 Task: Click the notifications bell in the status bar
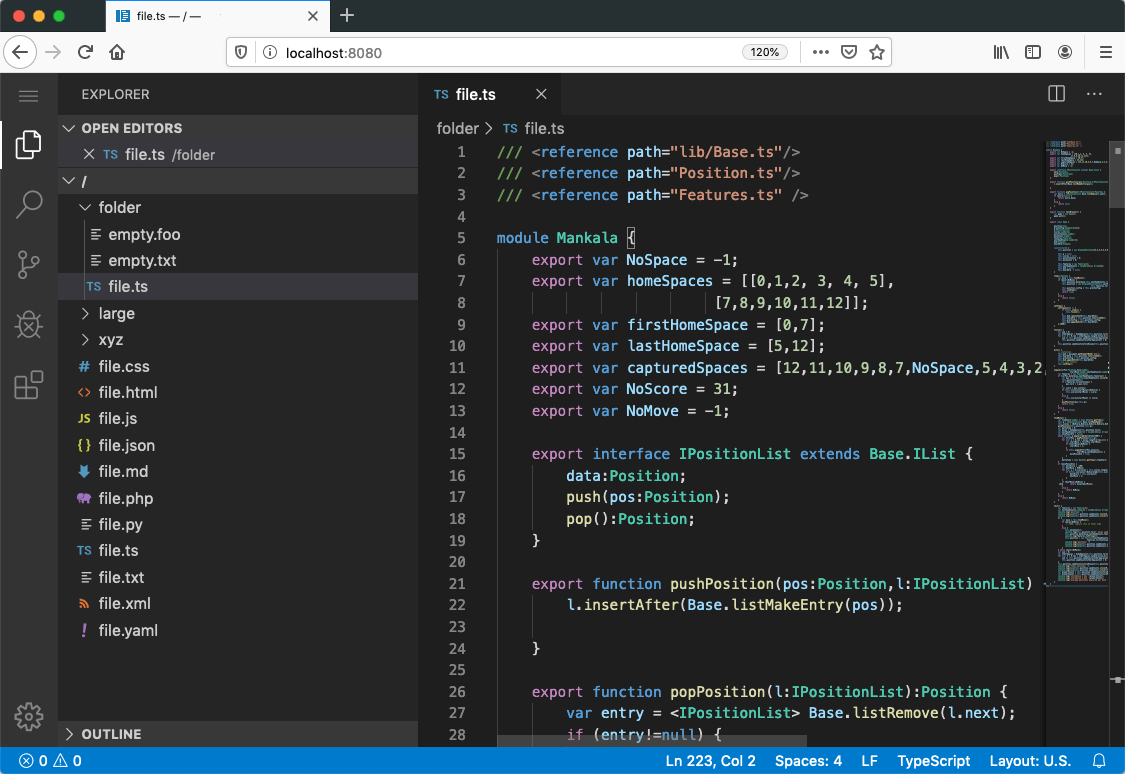[x=1099, y=761]
